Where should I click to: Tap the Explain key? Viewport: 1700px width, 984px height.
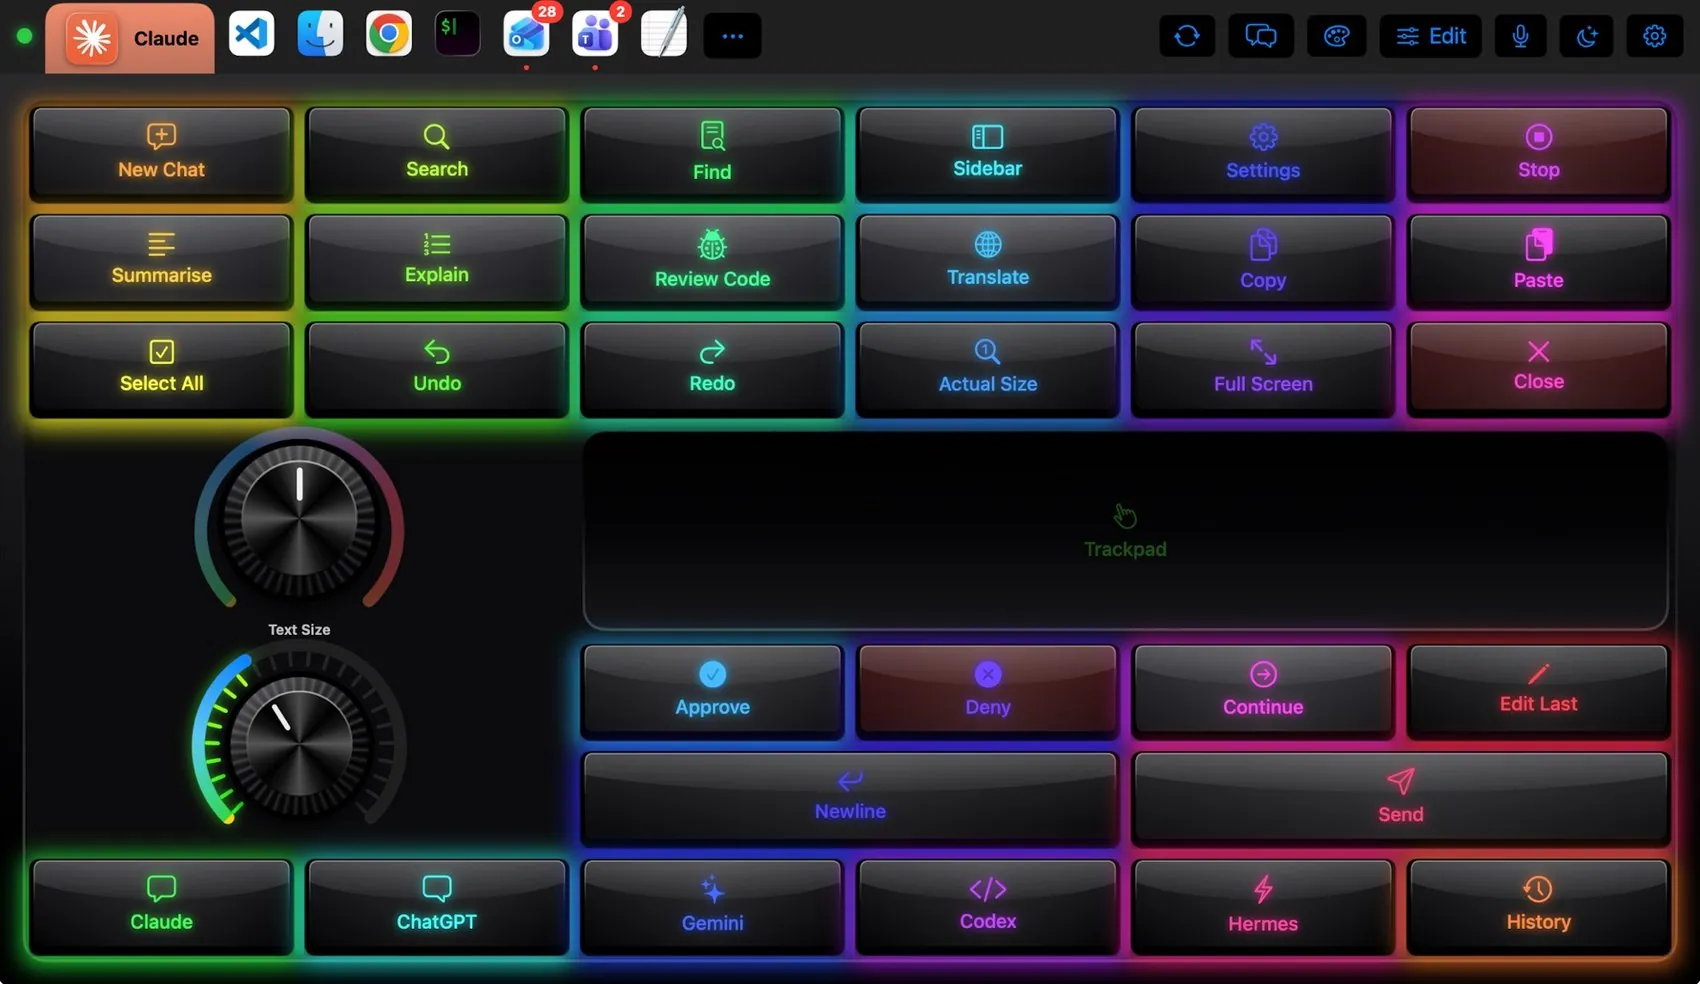[x=437, y=260]
